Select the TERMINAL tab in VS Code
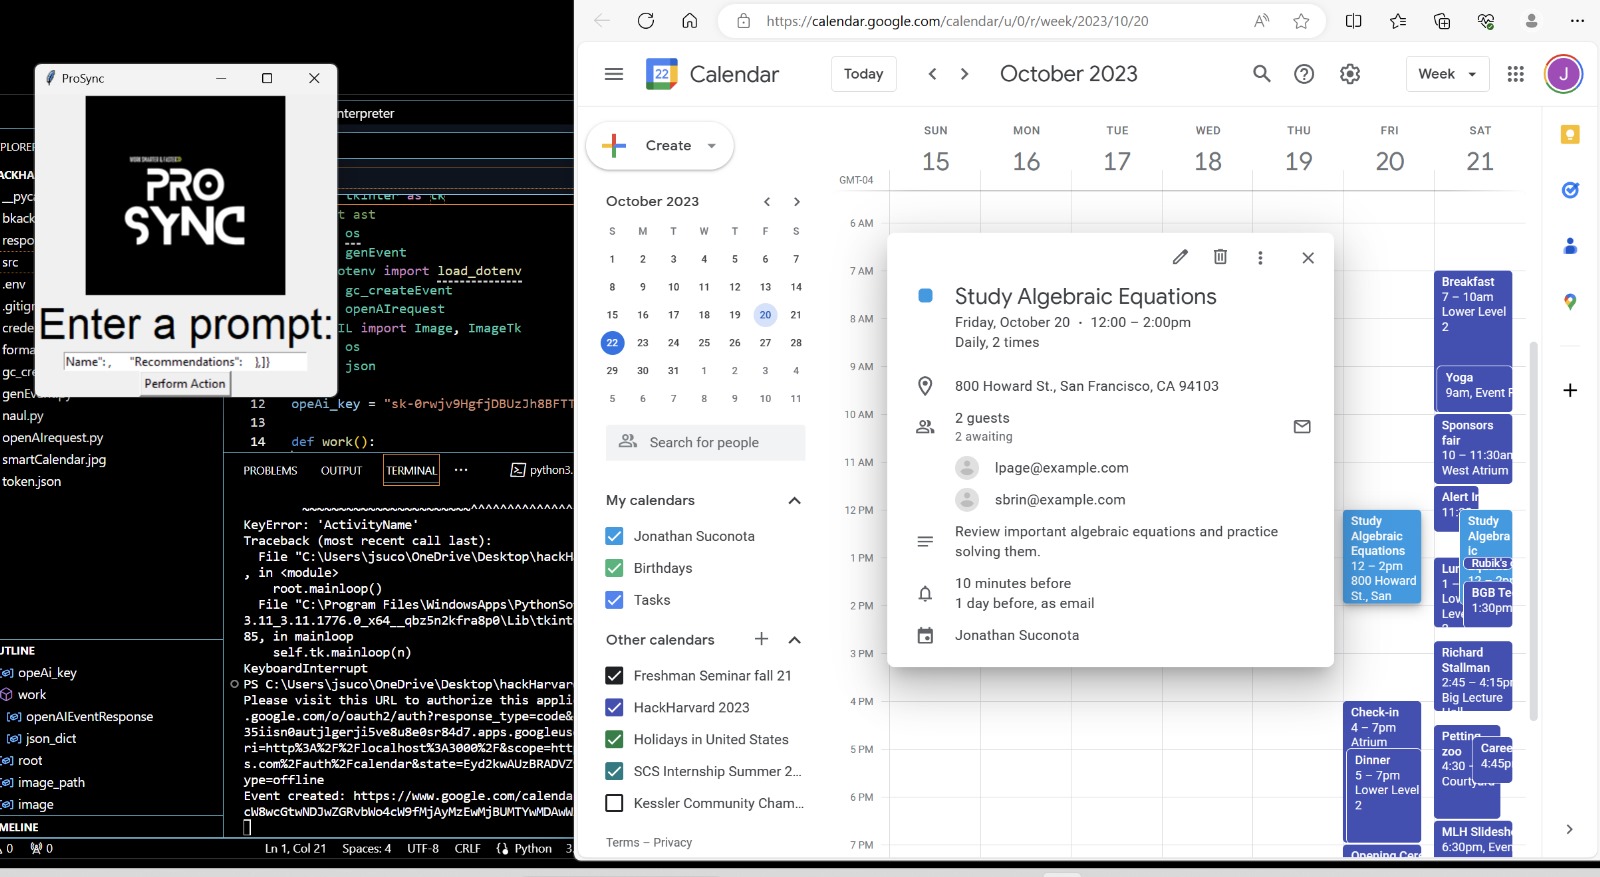This screenshot has height=877, width=1600. (x=412, y=471)
